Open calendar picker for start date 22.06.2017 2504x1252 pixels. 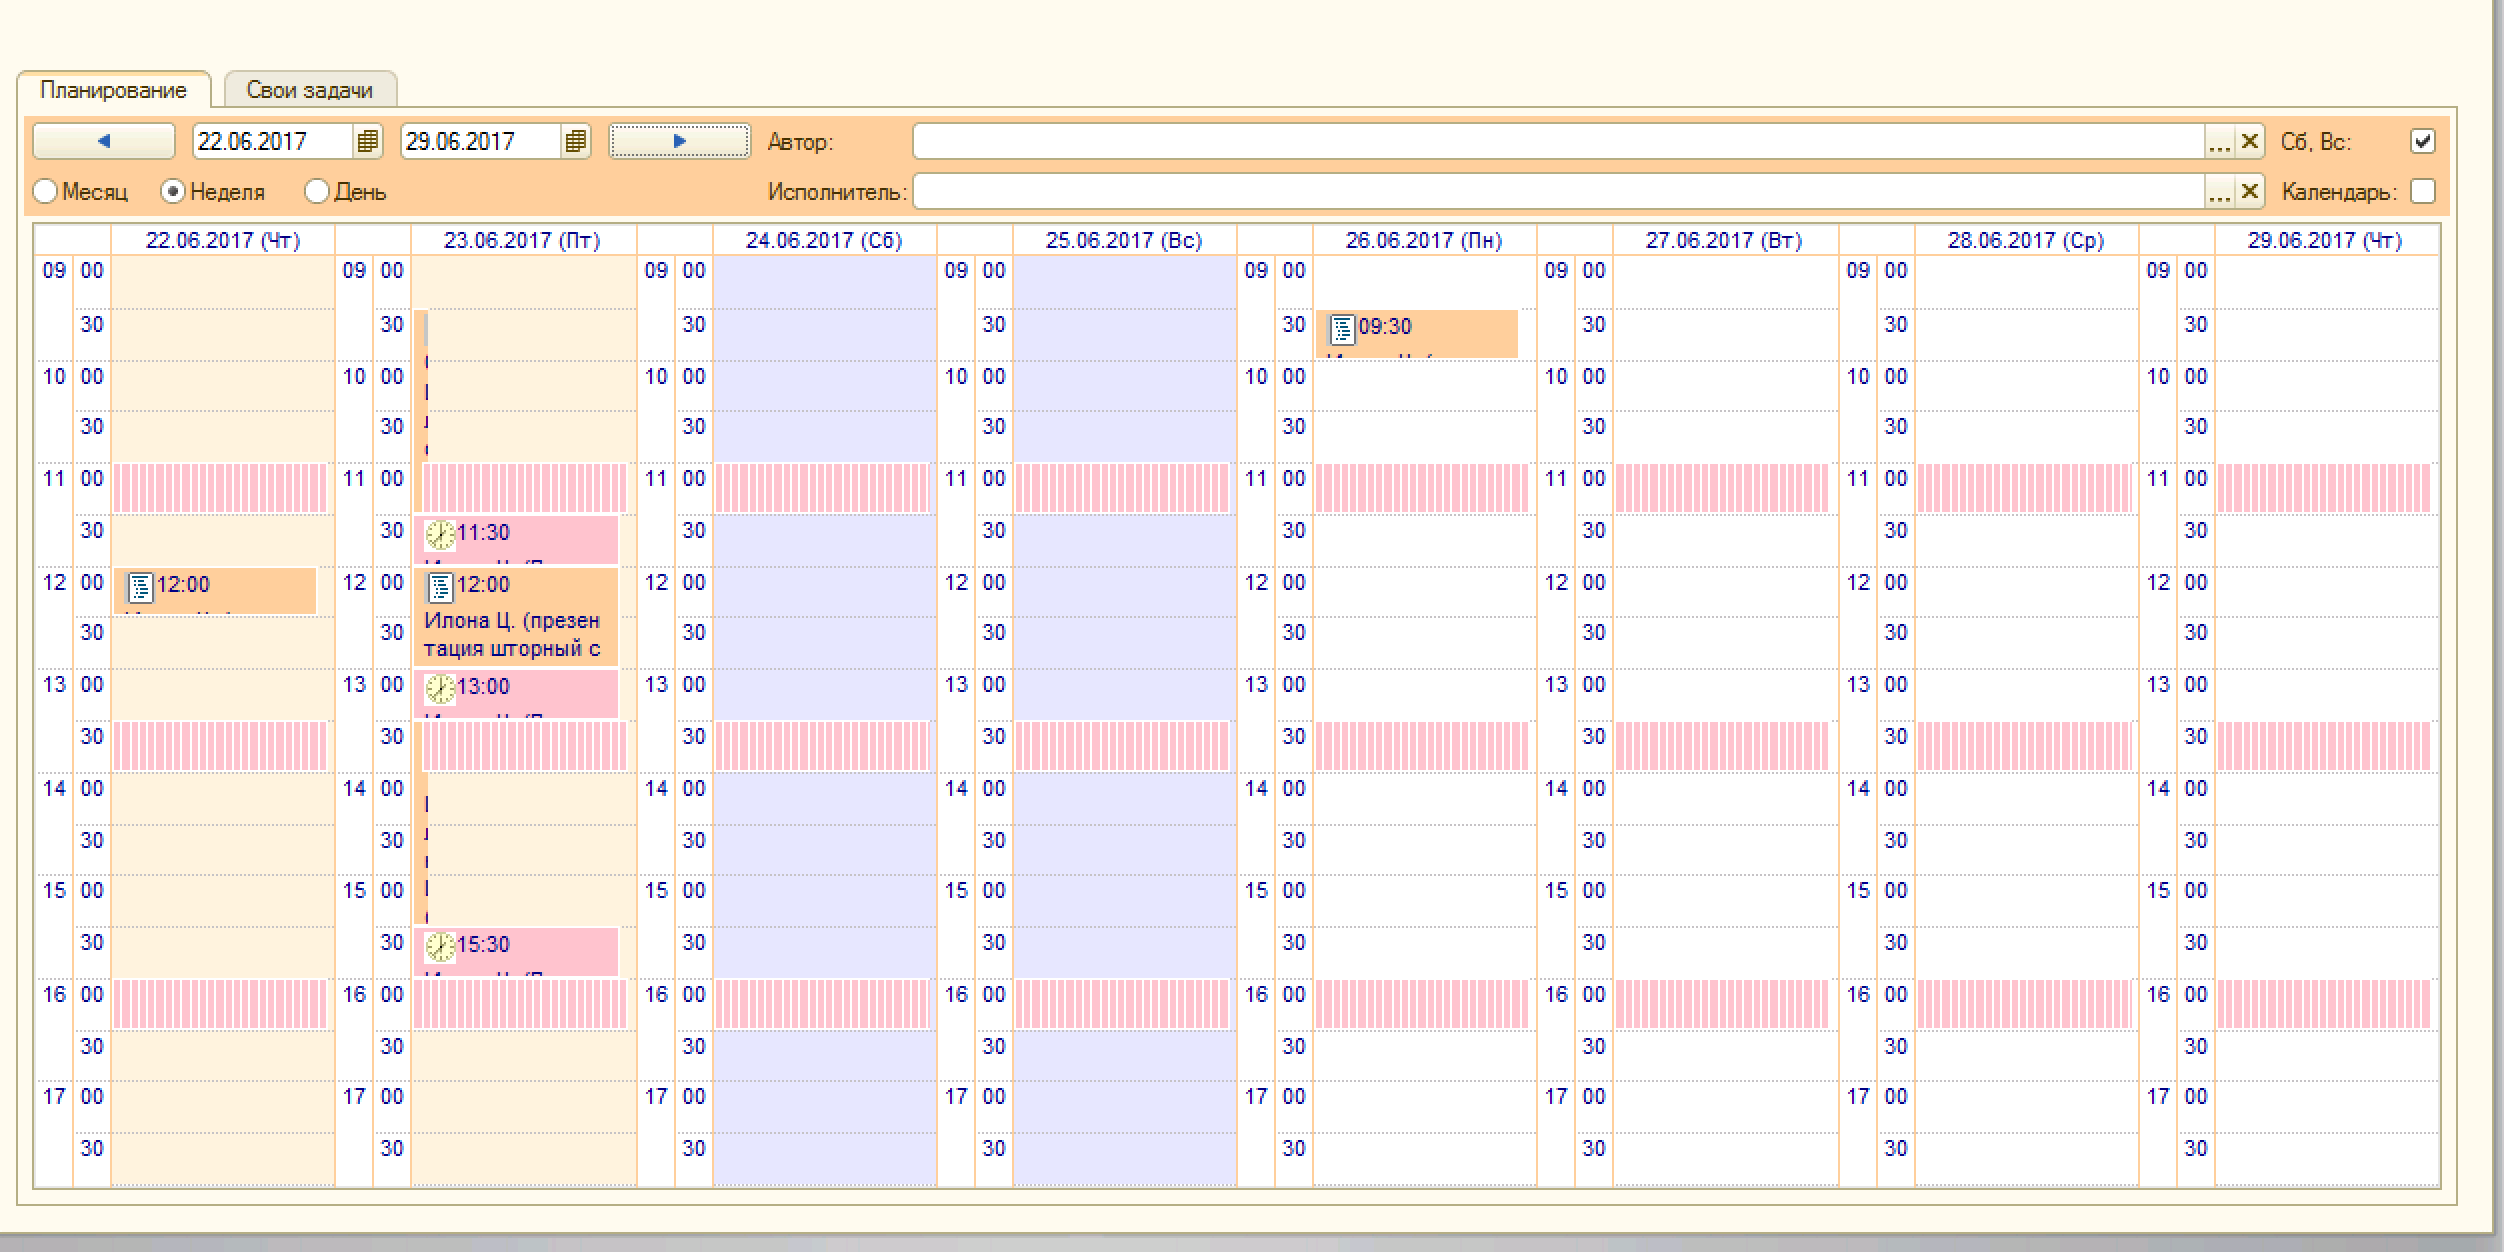(x=368, y=141)
